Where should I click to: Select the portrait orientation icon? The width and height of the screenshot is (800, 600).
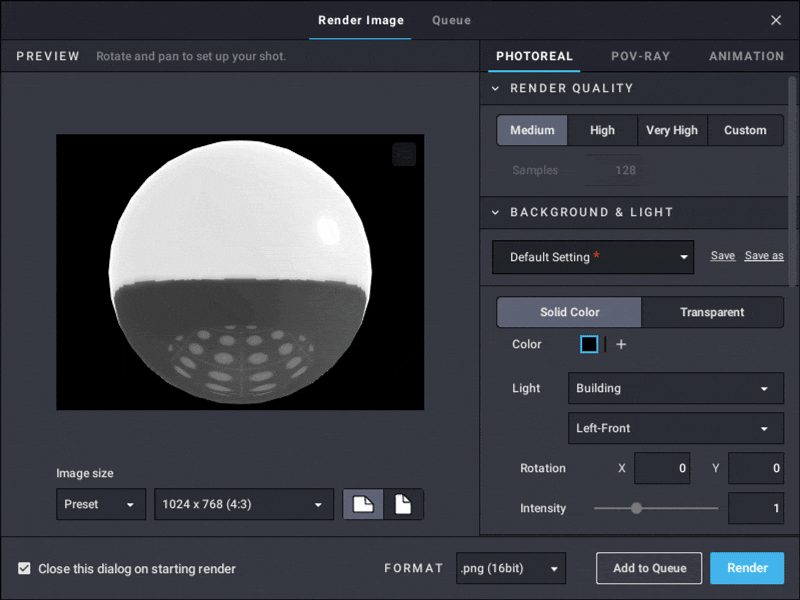404,505
